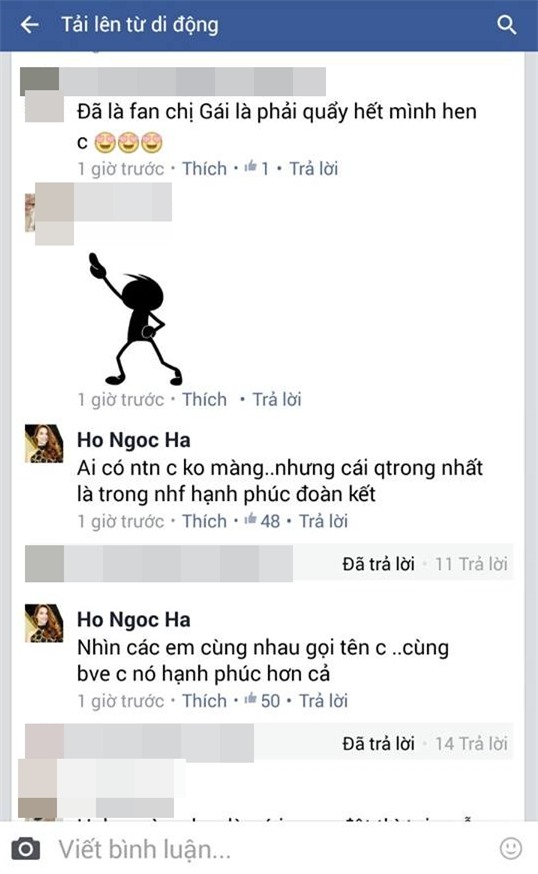
Task: View the thumbs-up count 48 likes
Action: pos(262,521)
